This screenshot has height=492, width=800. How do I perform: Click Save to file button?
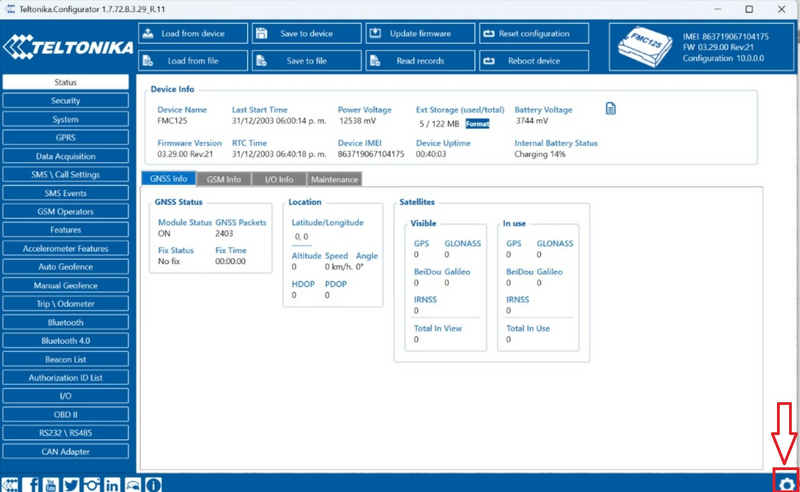(307, 61)
